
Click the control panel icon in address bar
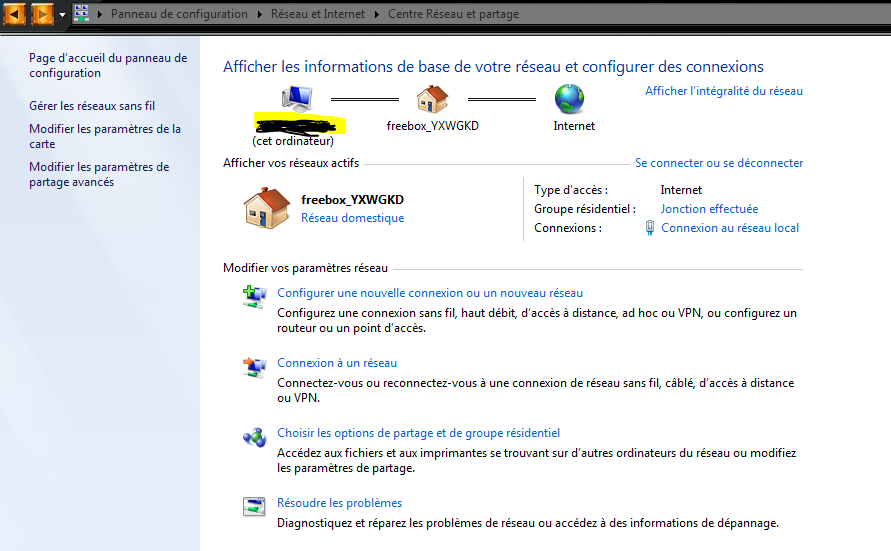pyautogui.click(x=82, y=14)
